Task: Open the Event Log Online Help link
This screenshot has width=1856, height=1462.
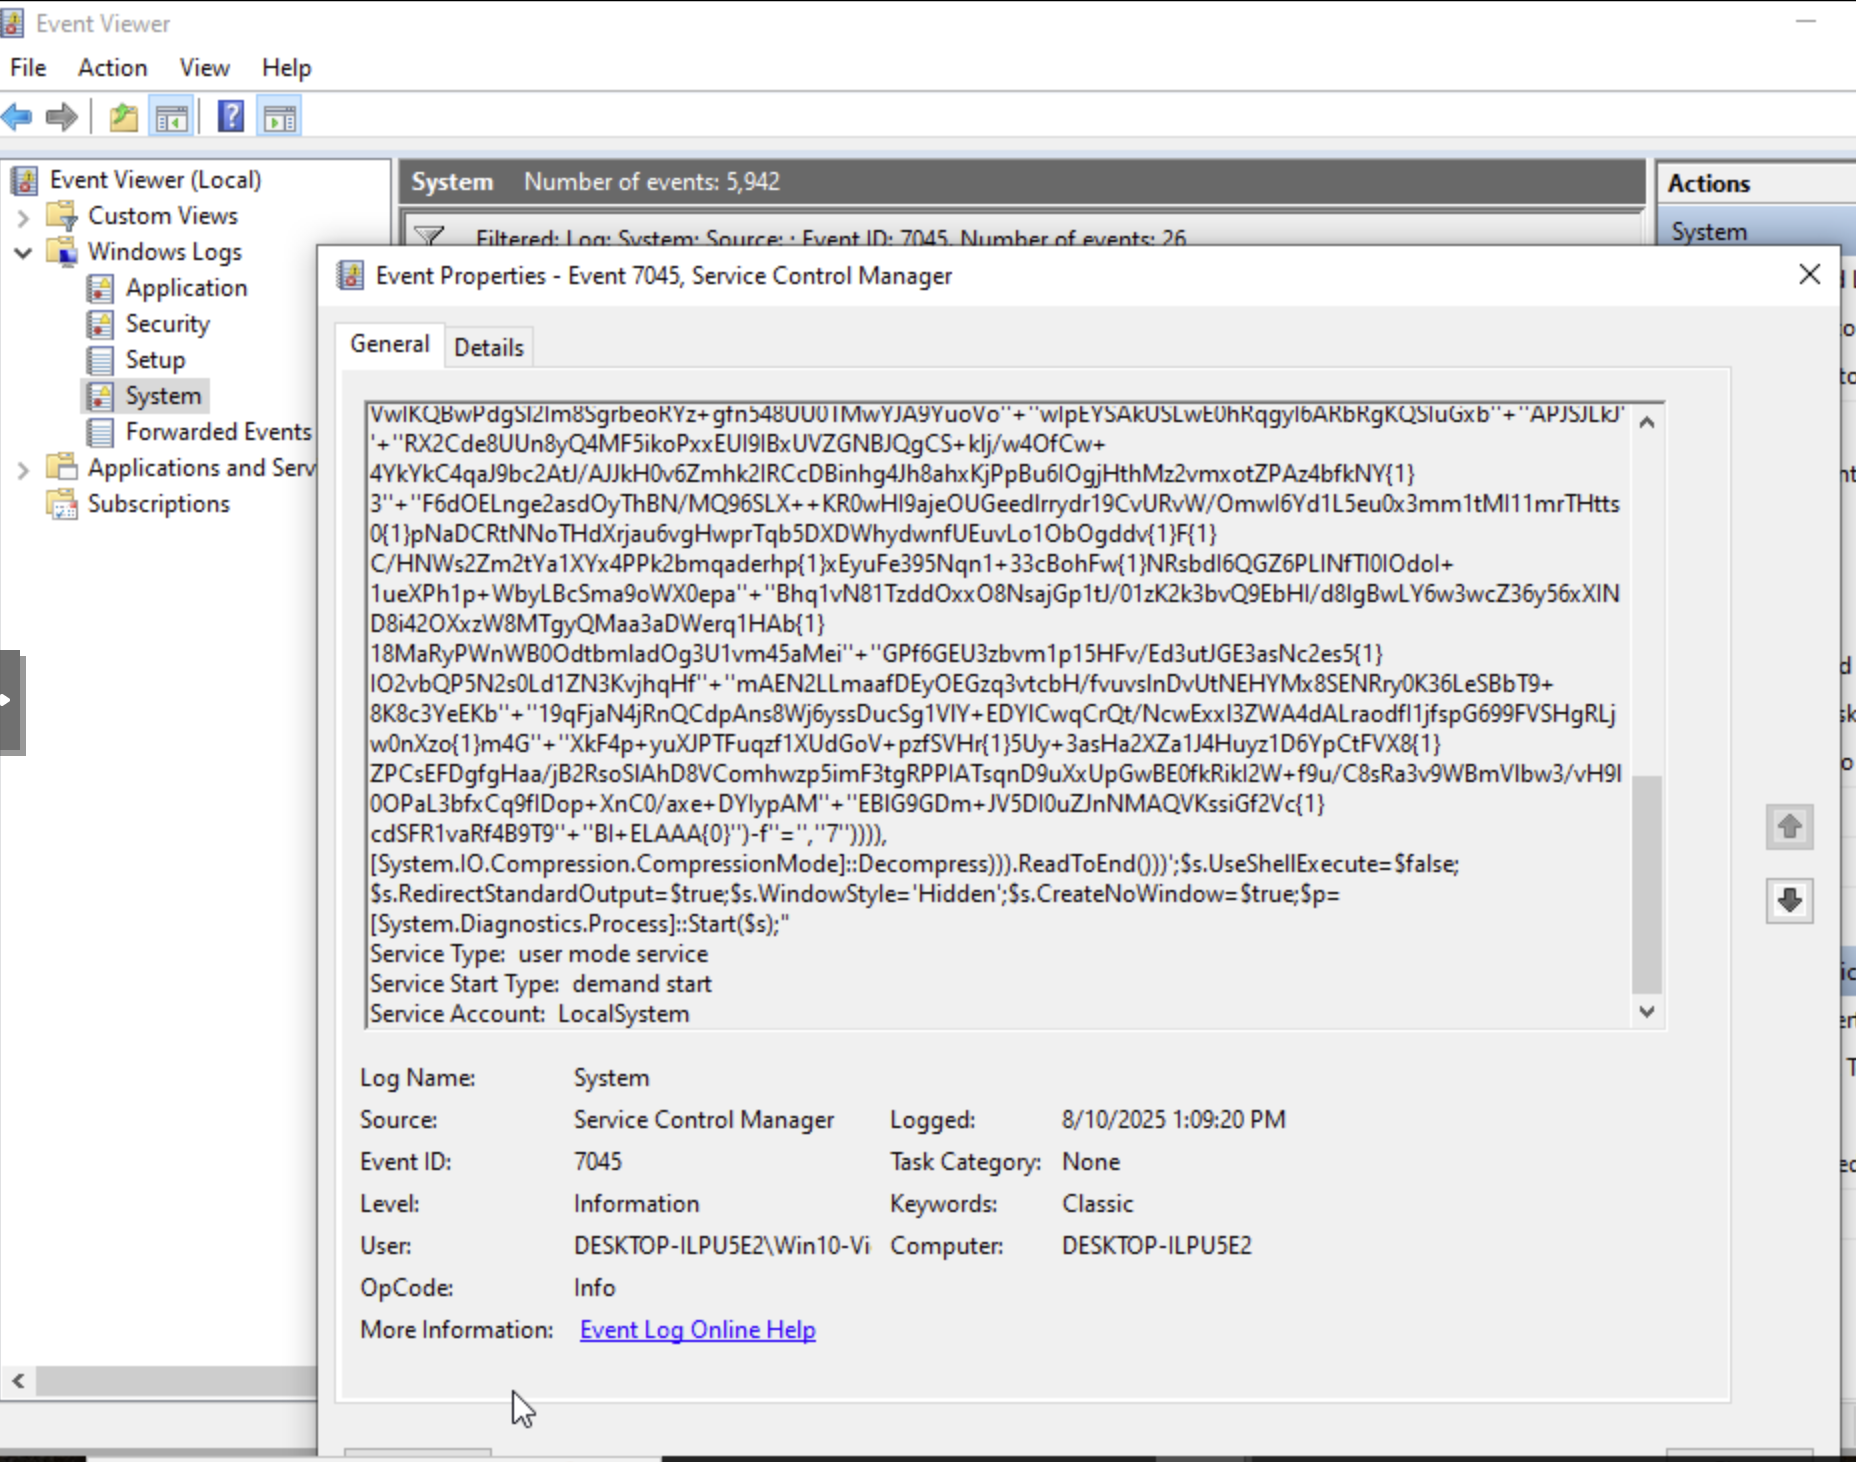Action: point(698,1330)
